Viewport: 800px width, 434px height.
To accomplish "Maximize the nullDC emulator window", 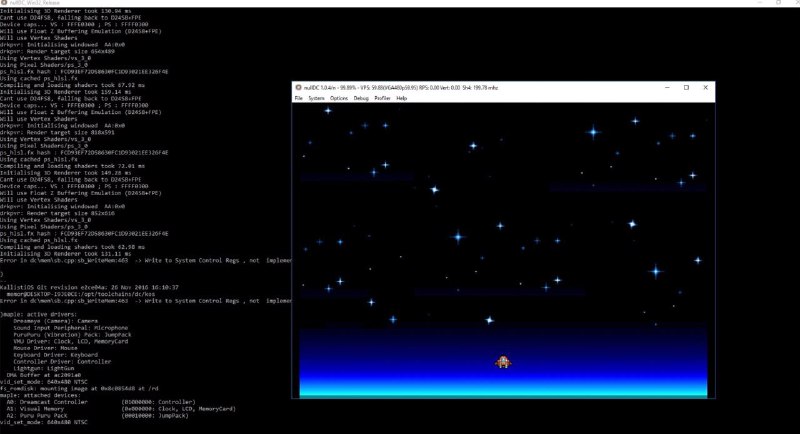I will pos(686,87).
